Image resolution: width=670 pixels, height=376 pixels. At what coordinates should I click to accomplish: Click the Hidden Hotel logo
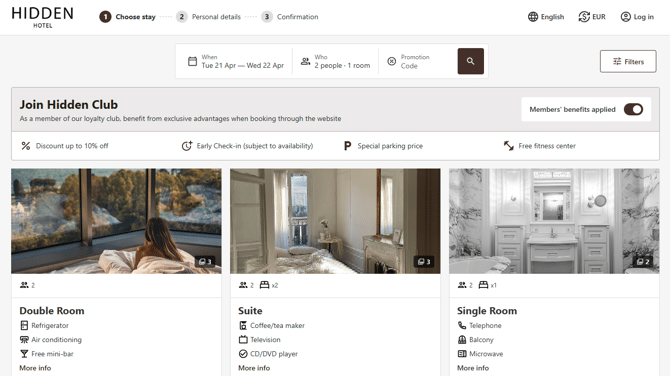click(42, 17)
